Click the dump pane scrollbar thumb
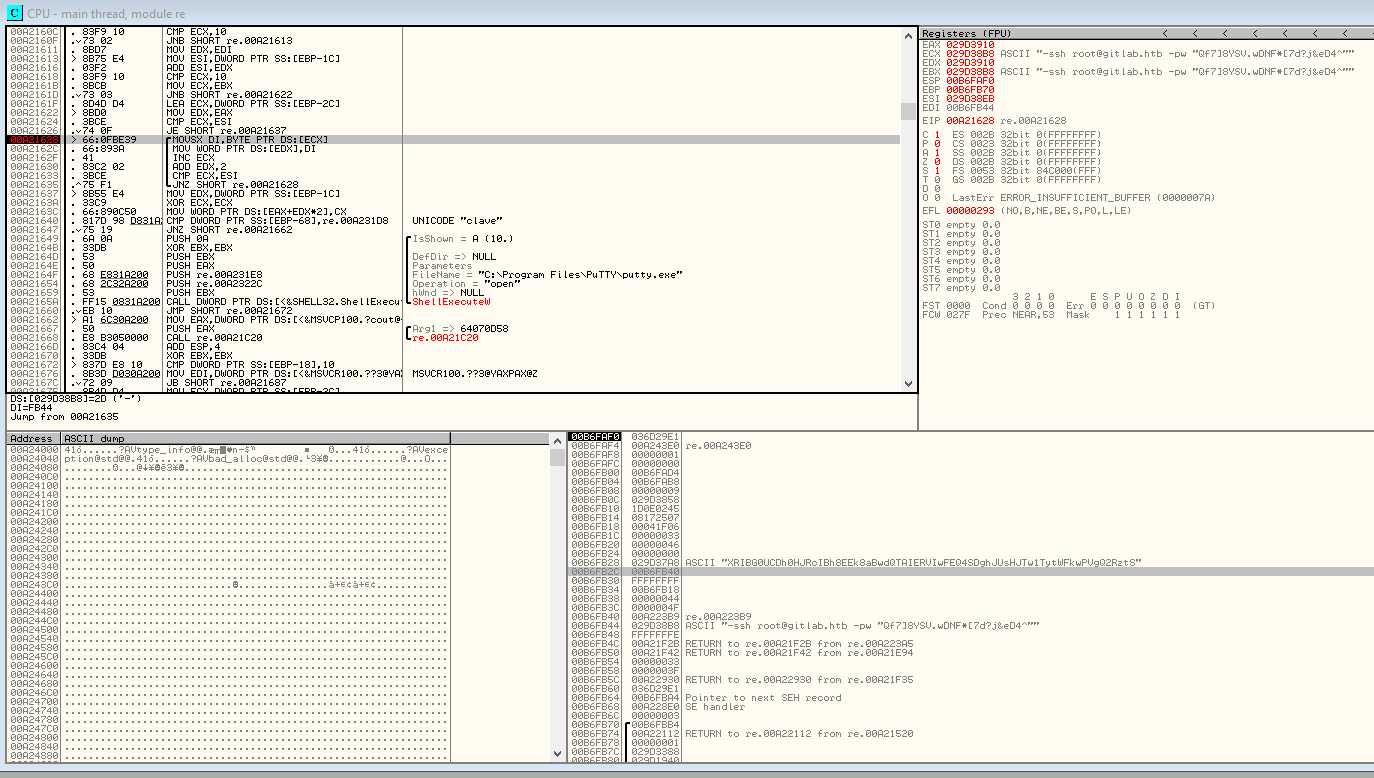This screenshot has height=778, width=1374. pos(557,458)
